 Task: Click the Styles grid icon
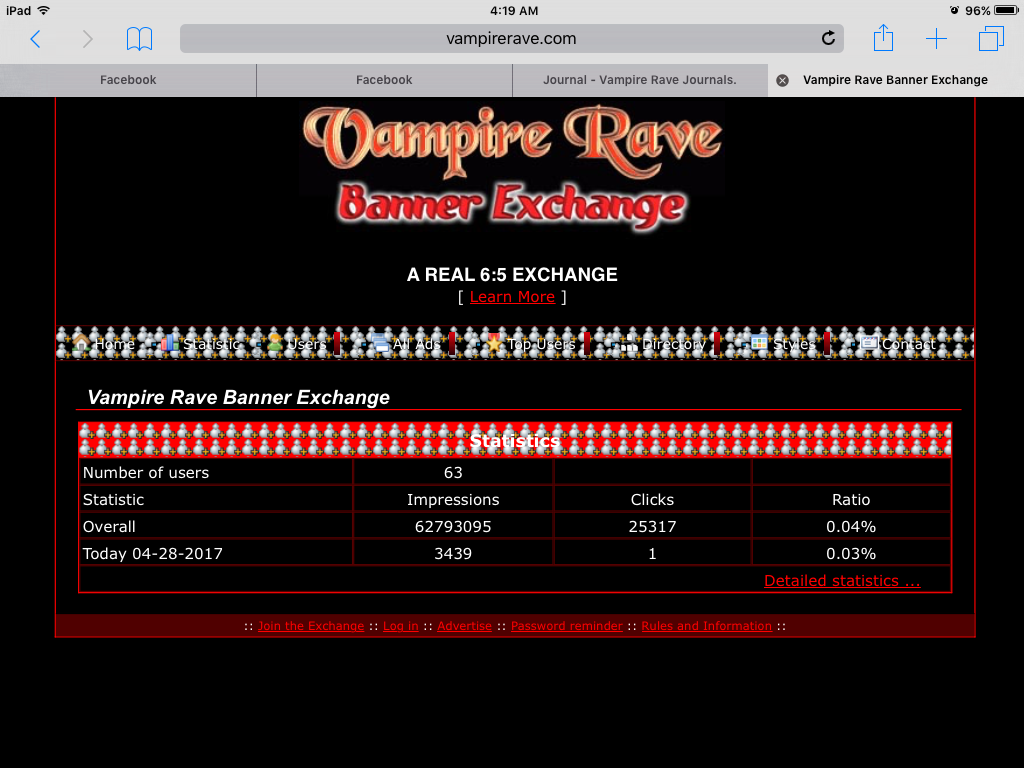tap(759, 342)
